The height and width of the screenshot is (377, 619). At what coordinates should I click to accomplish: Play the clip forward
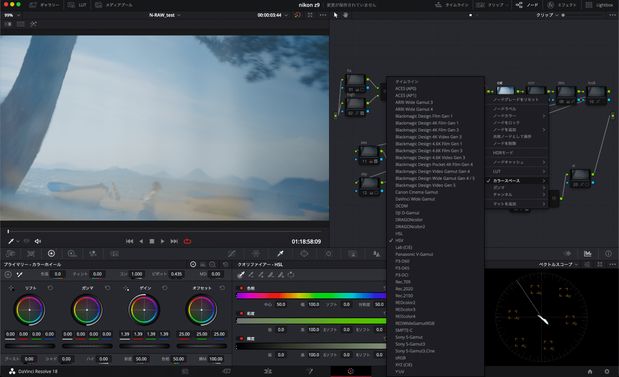162,241
